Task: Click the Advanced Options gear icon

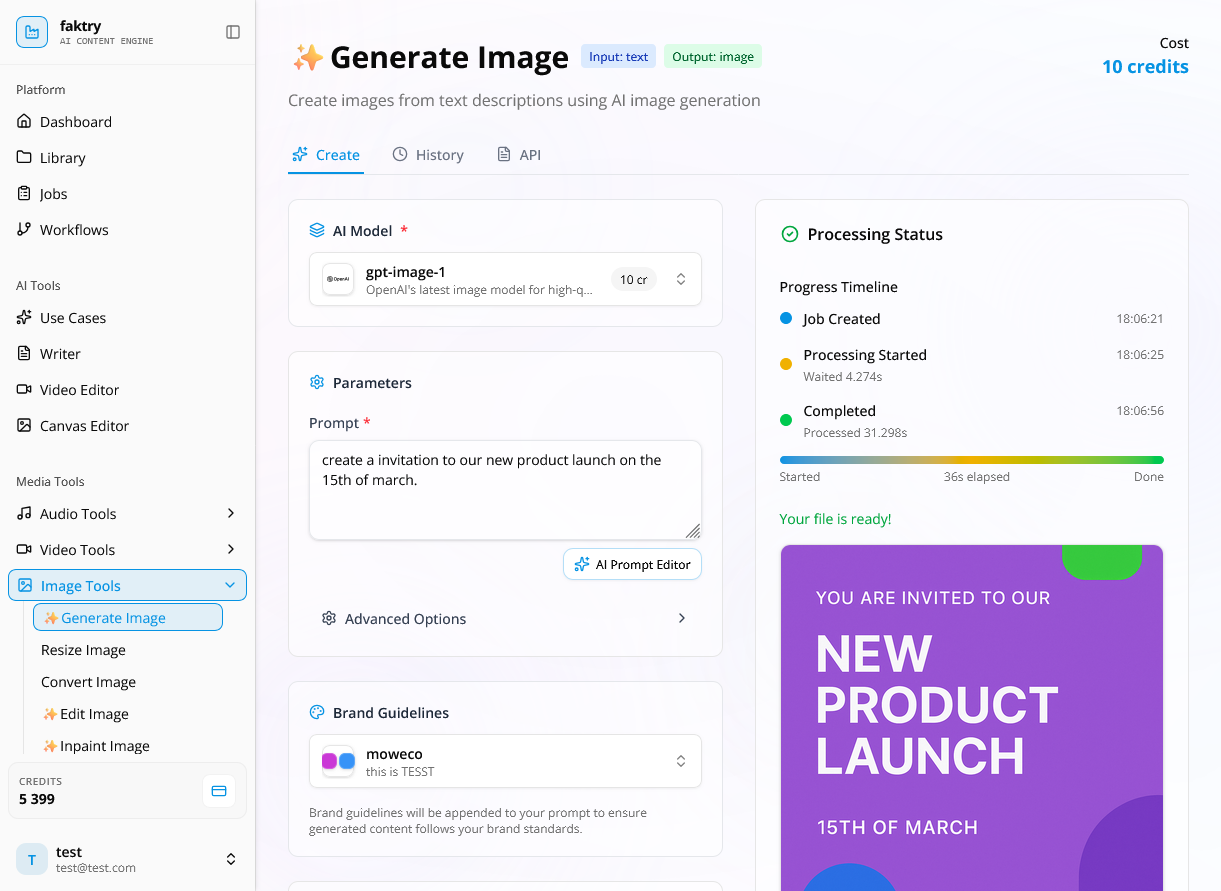Action: pyautogui.click(x=329, y=618)
